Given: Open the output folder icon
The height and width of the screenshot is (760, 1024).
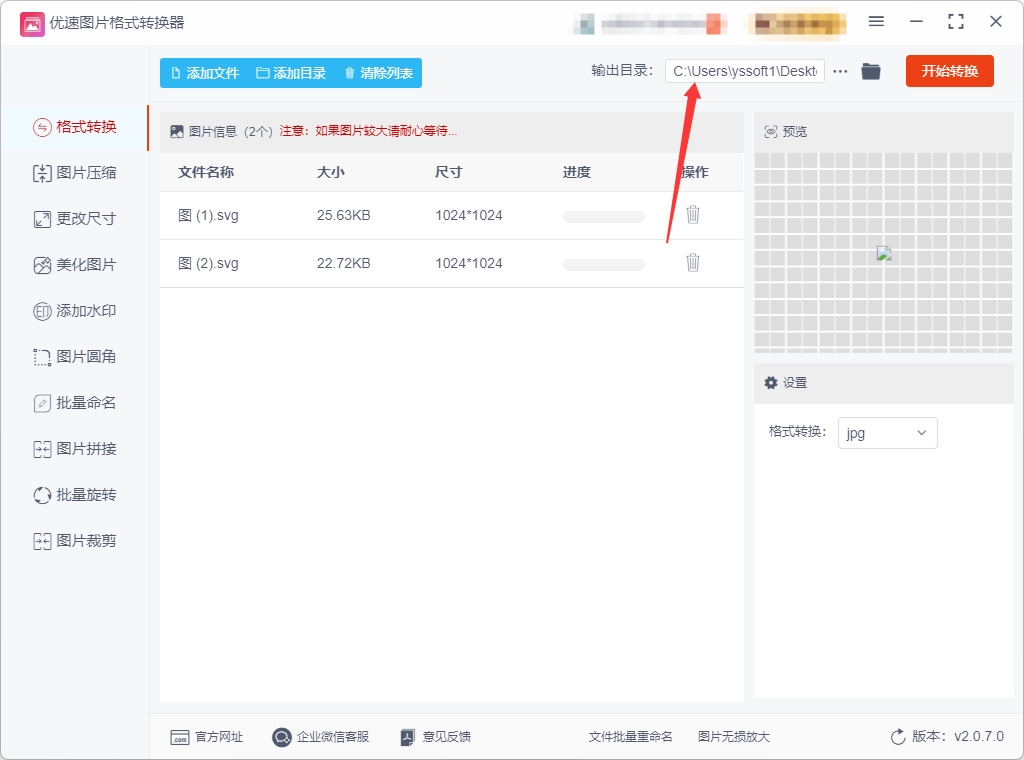Looking at the screenshot, I should pyautogui.click(x=871, y=71).
